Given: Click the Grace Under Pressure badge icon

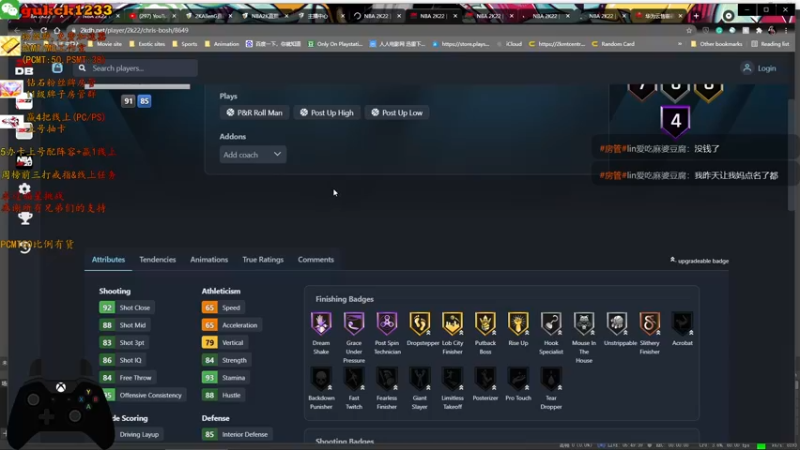Looking at the screenshot, I should click(x=354, y=323).
